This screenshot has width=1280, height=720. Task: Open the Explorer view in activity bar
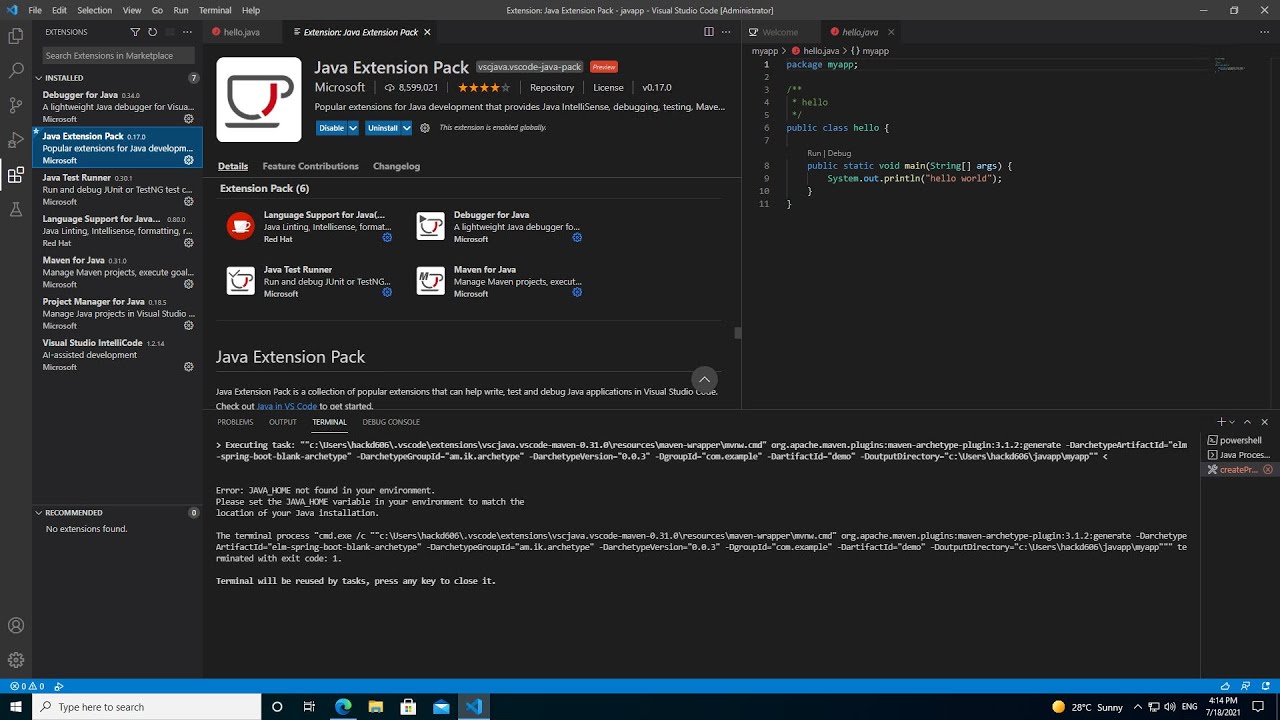pos(16,36)
